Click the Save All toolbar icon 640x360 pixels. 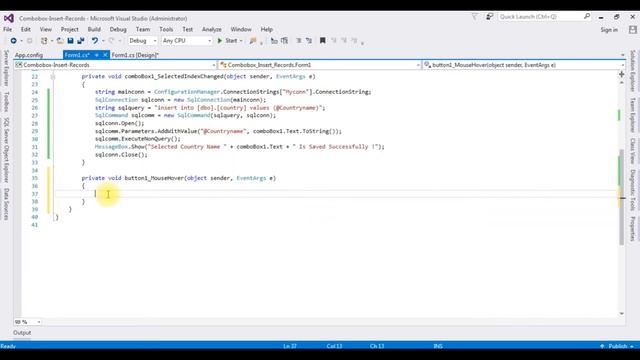(x=81, y=40)
